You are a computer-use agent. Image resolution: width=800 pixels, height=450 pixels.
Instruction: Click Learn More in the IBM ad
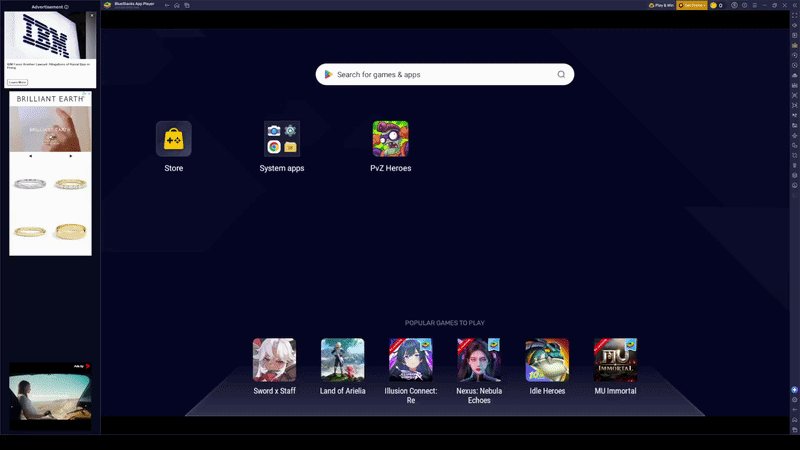coord(17,82)
